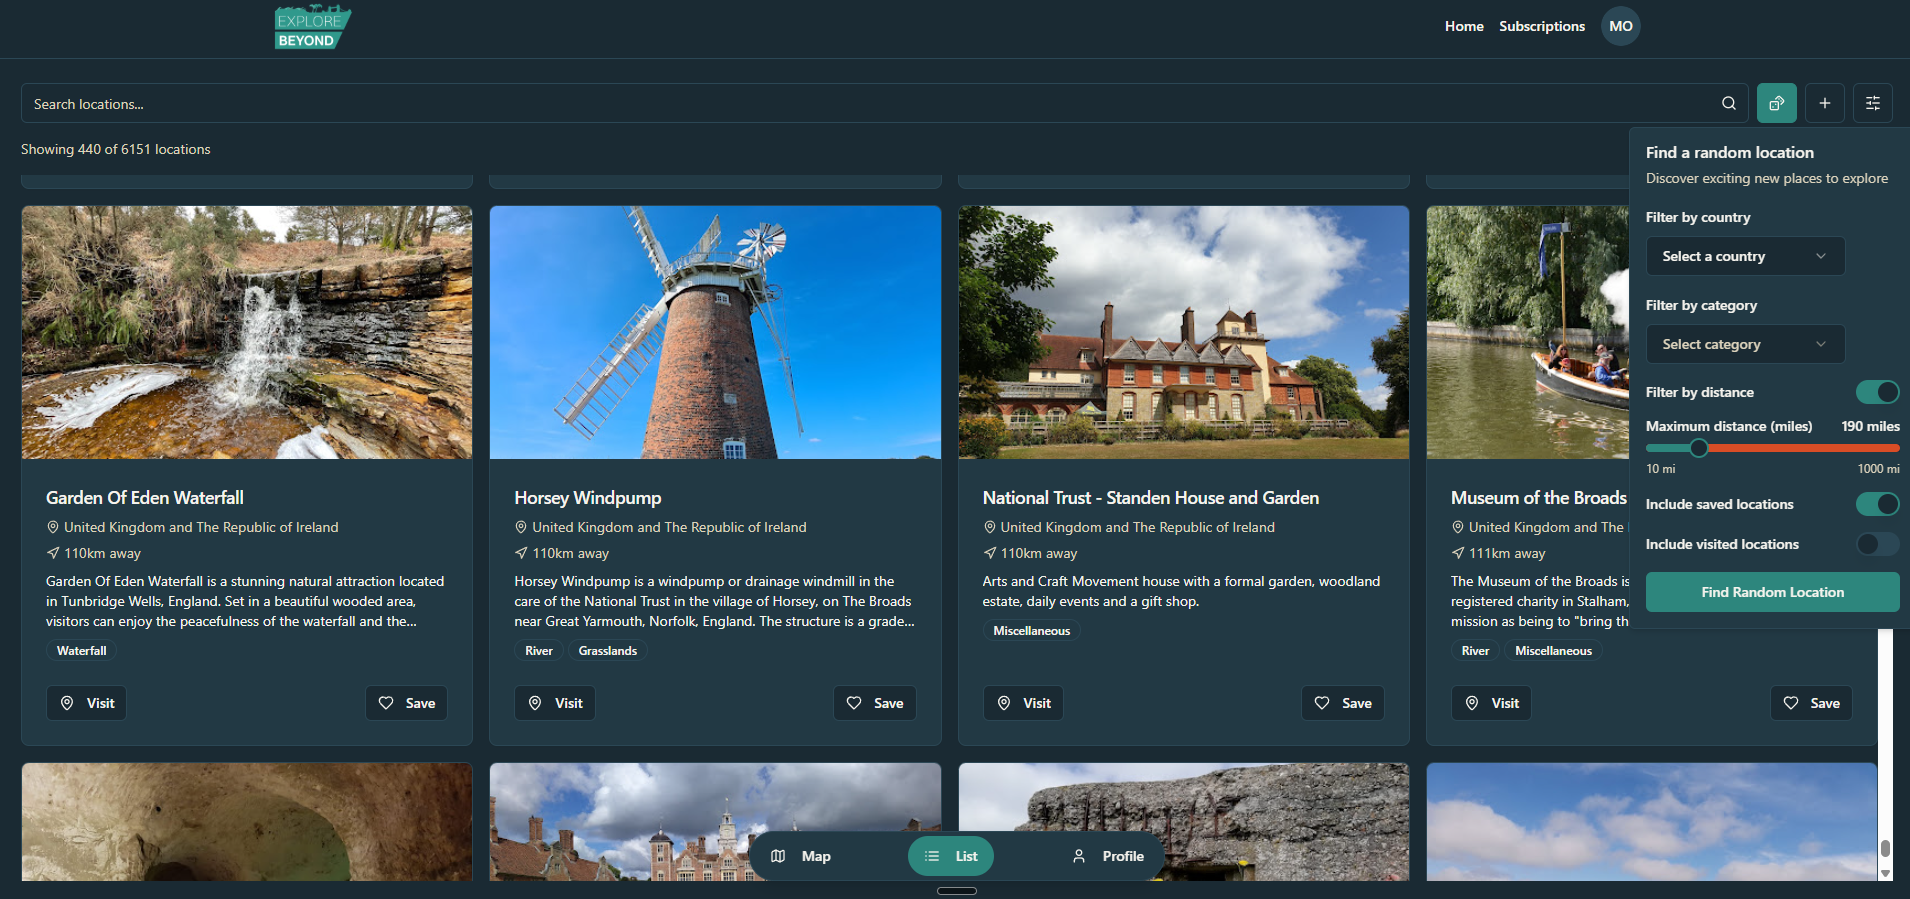The width and height of the screenshot is (1910, 899).
Task: Click the Explore Beyond logo
Action: click(313, 27)
